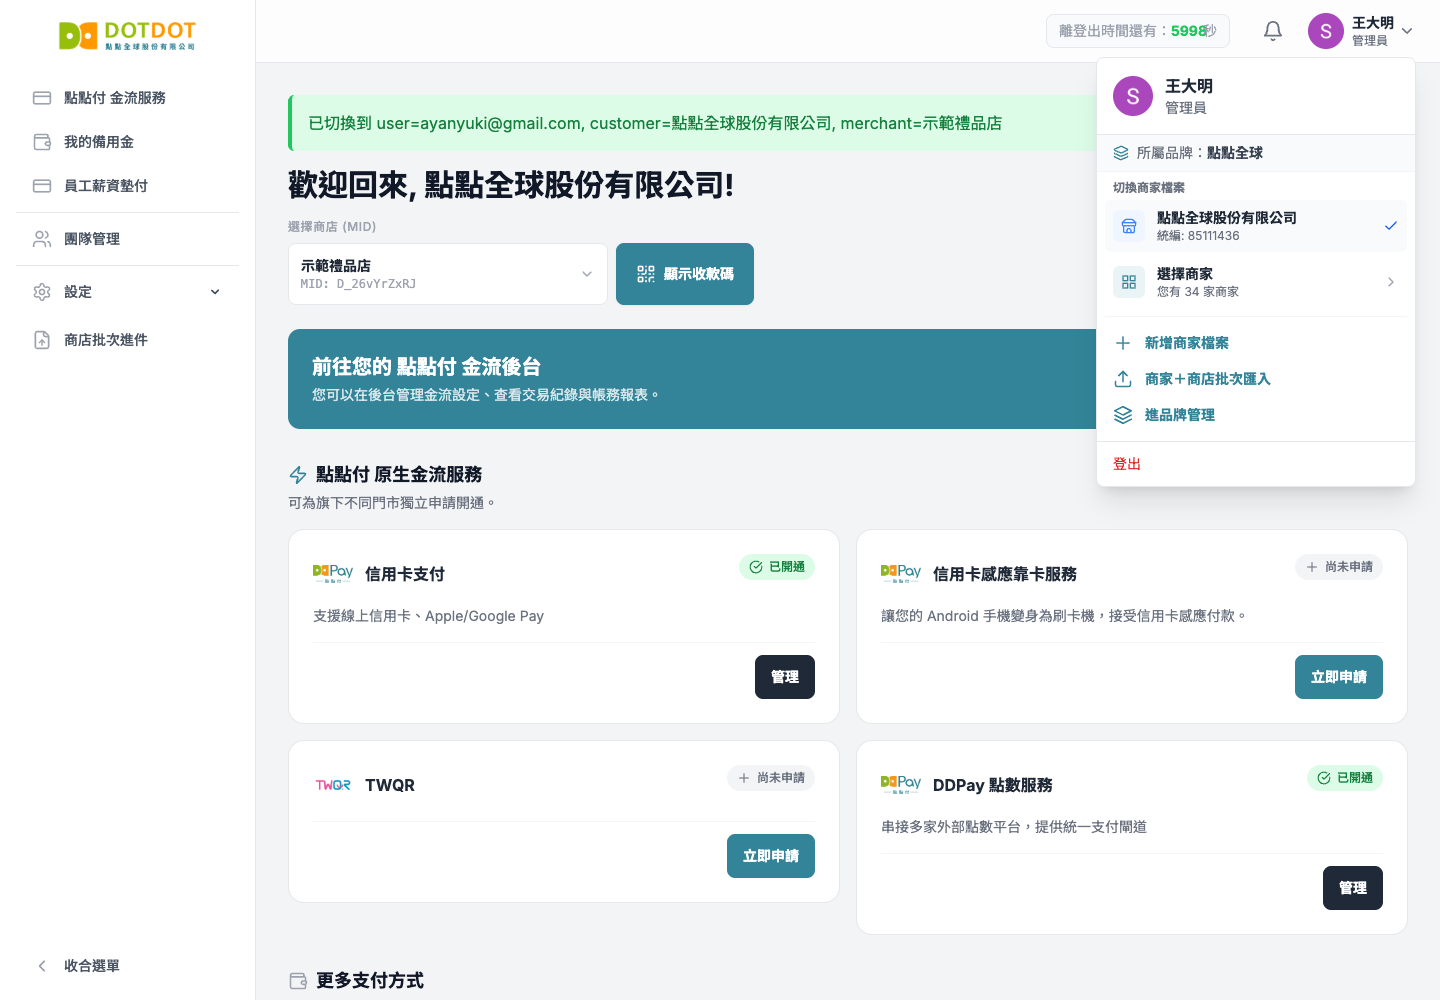Open 點點付 金流服務 in sidebar
The image size is (1440, 1000).
(x=127, y=98)
